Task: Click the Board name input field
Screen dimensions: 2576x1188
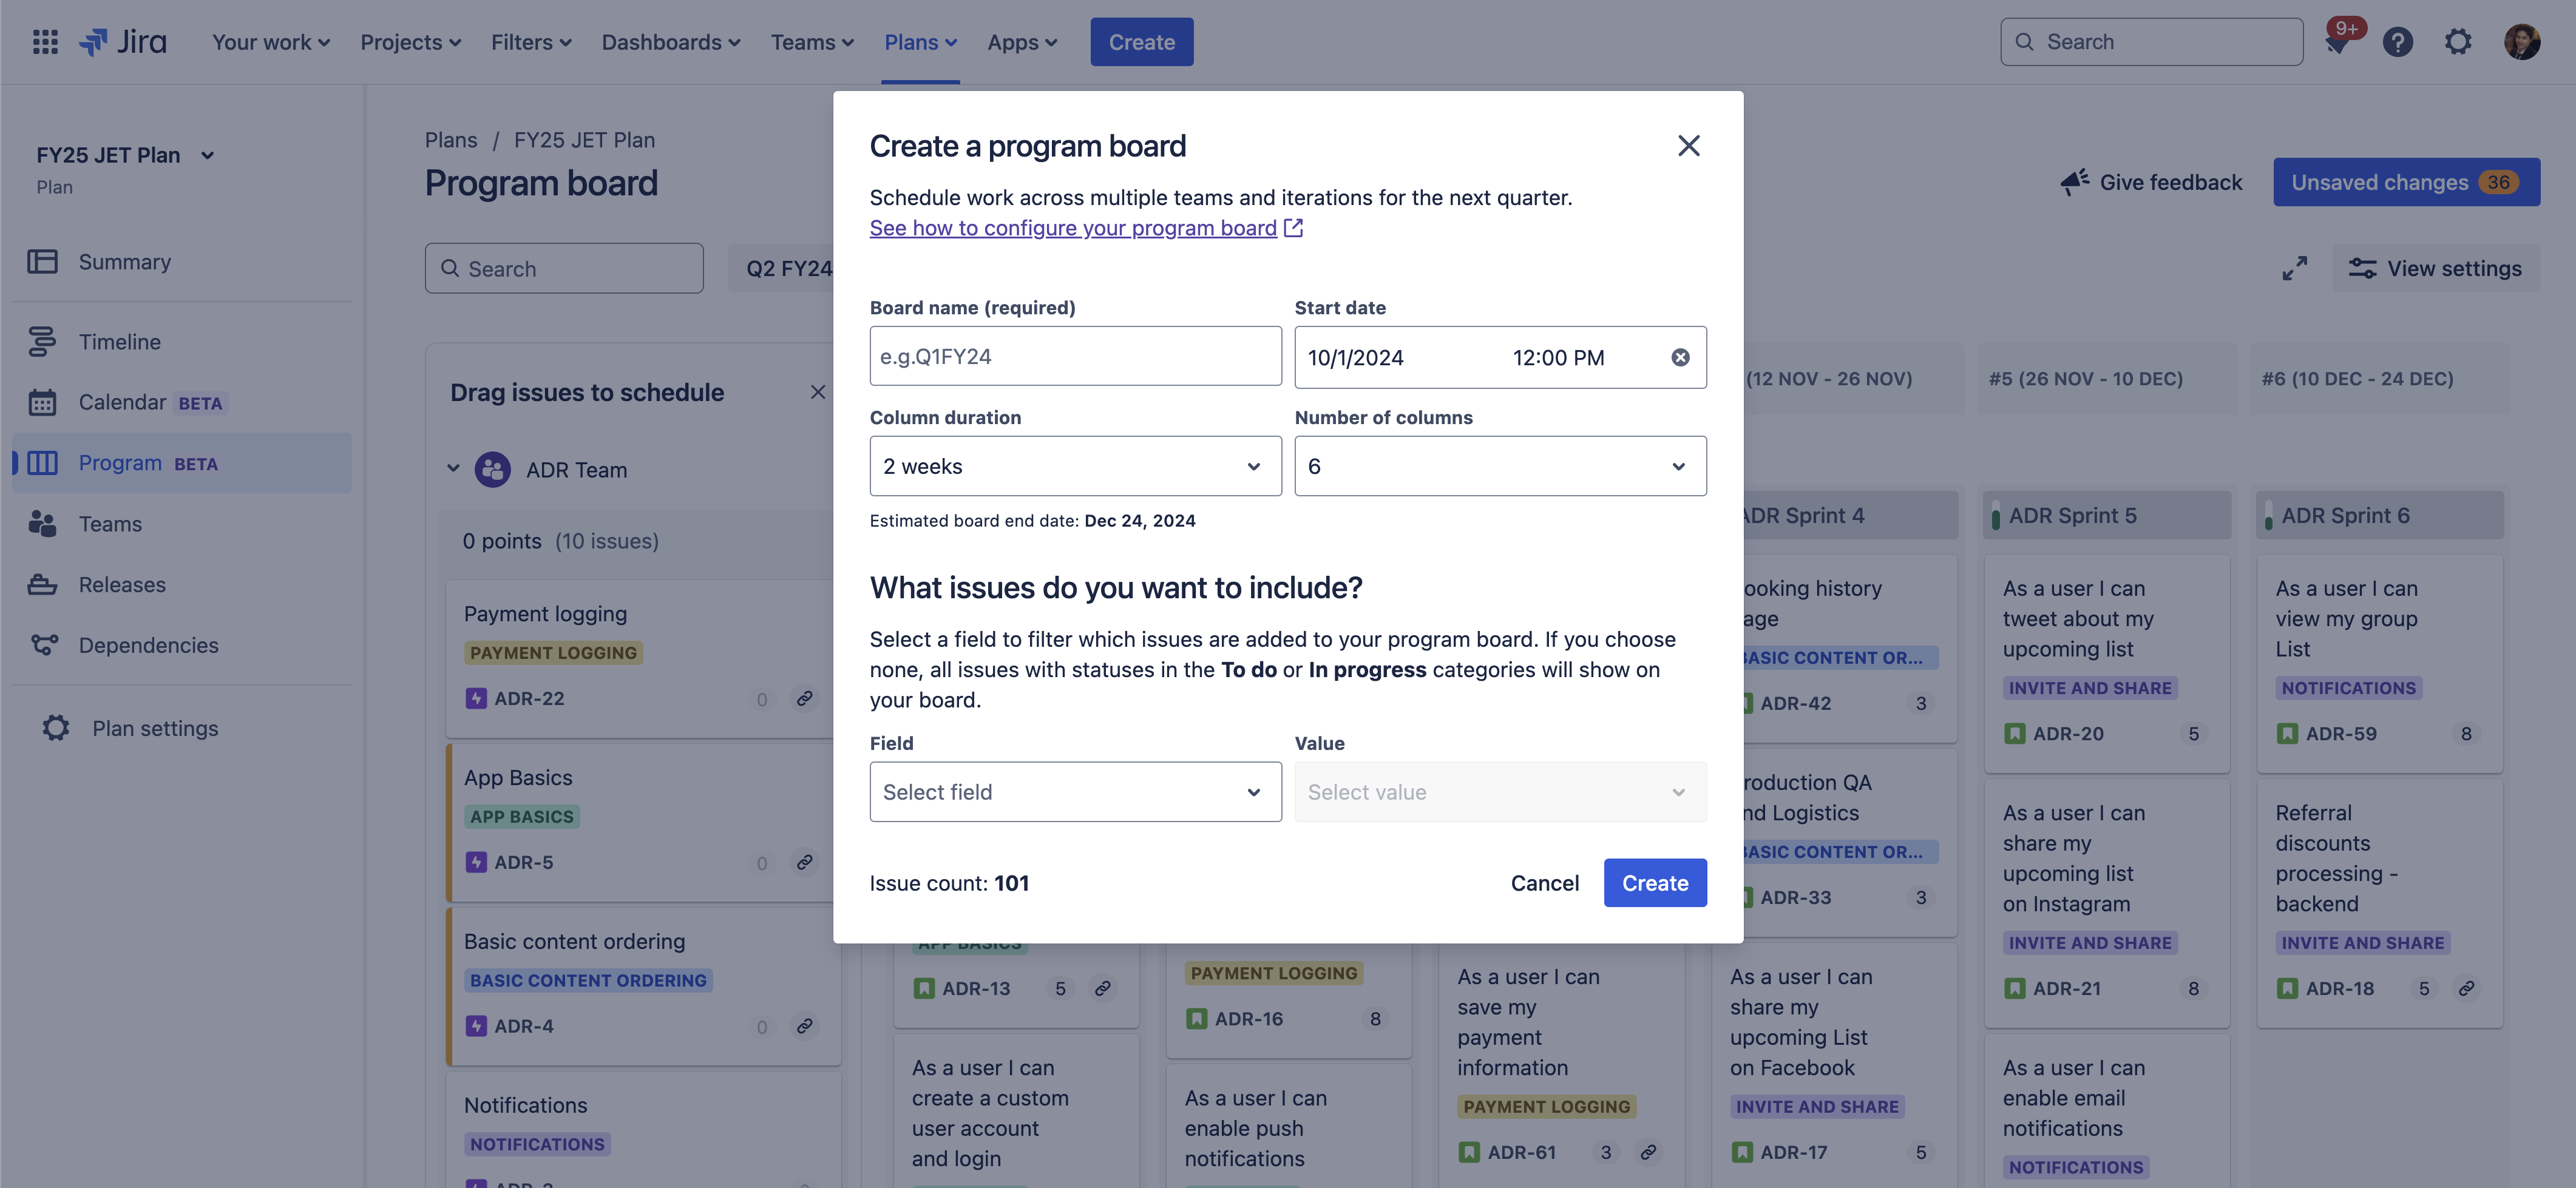Action: tap(1075, 356)
